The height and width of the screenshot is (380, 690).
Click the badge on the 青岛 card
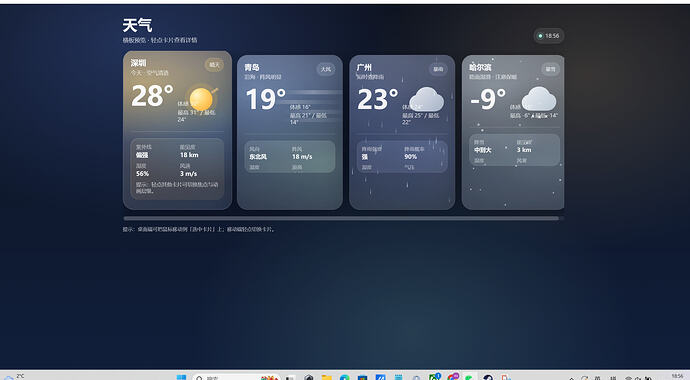326,69
